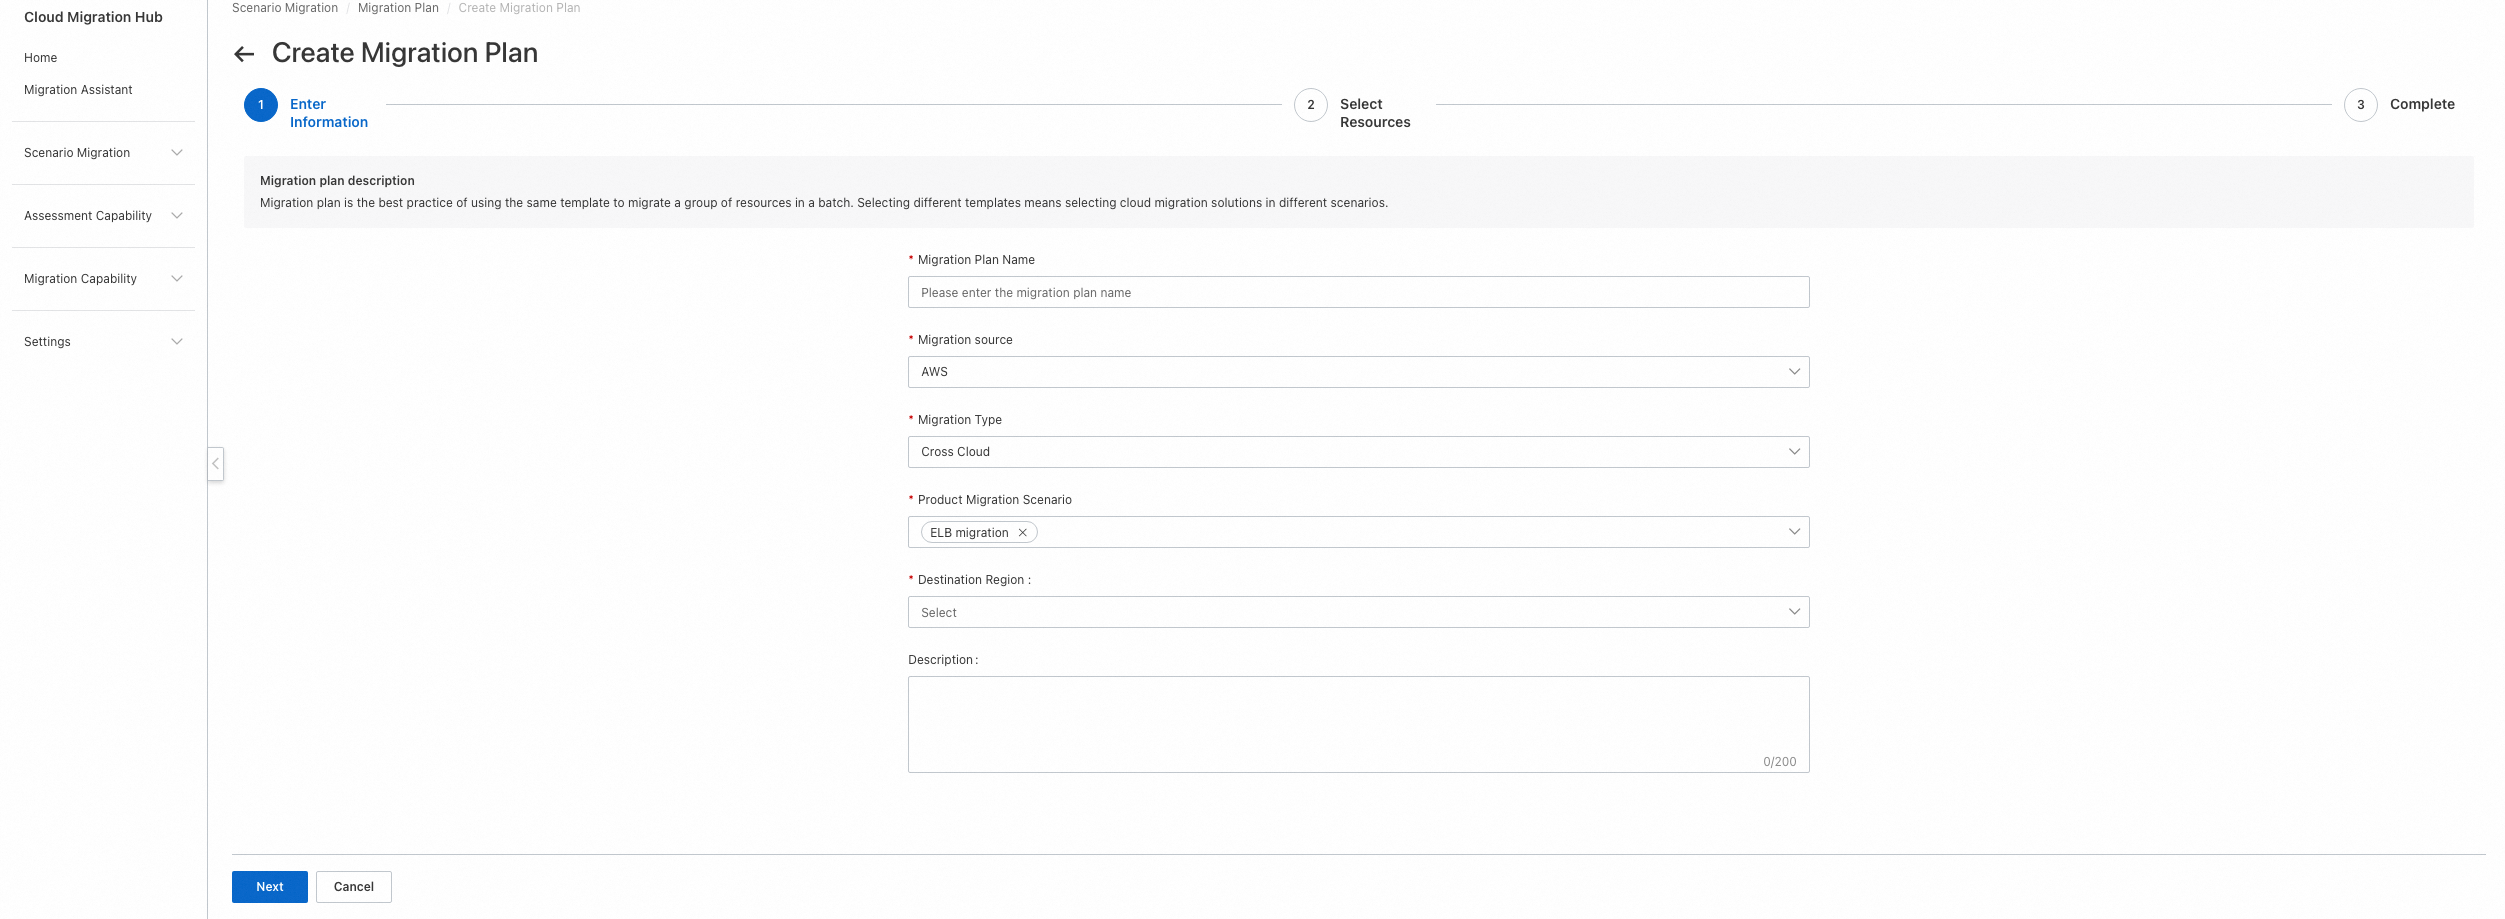Image resolution: width=2505 pixels, height=919 pixels.
Task: Open Migration Assistant in the sidebar
Action: point(78,90)
